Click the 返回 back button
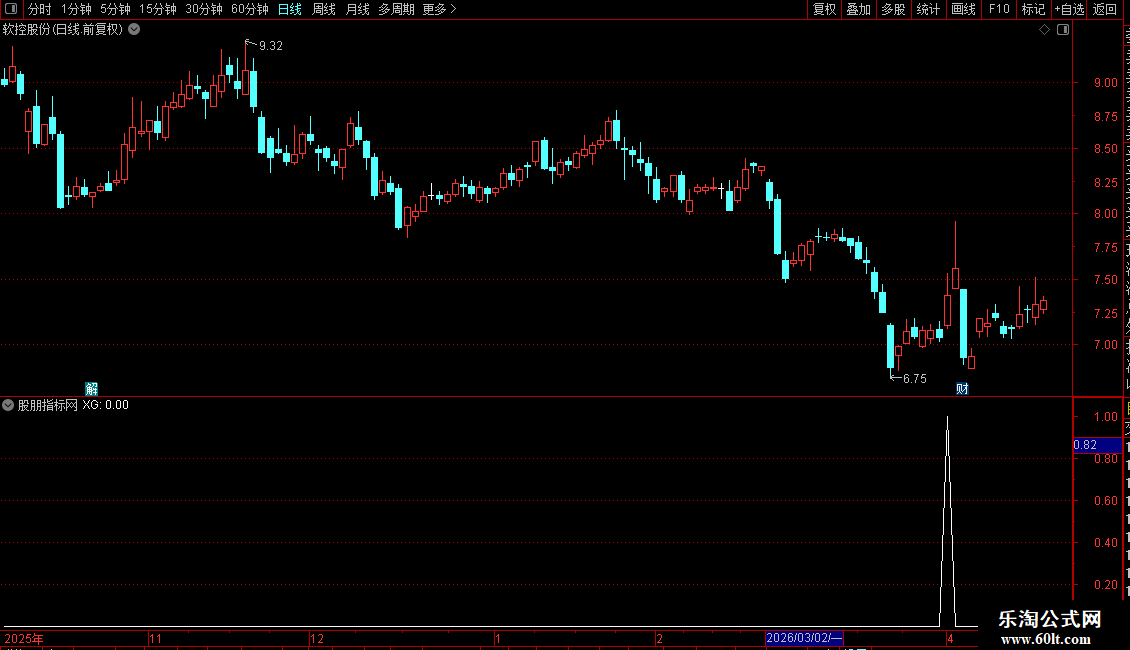 pyautogui.click(x=1105, y=9)
